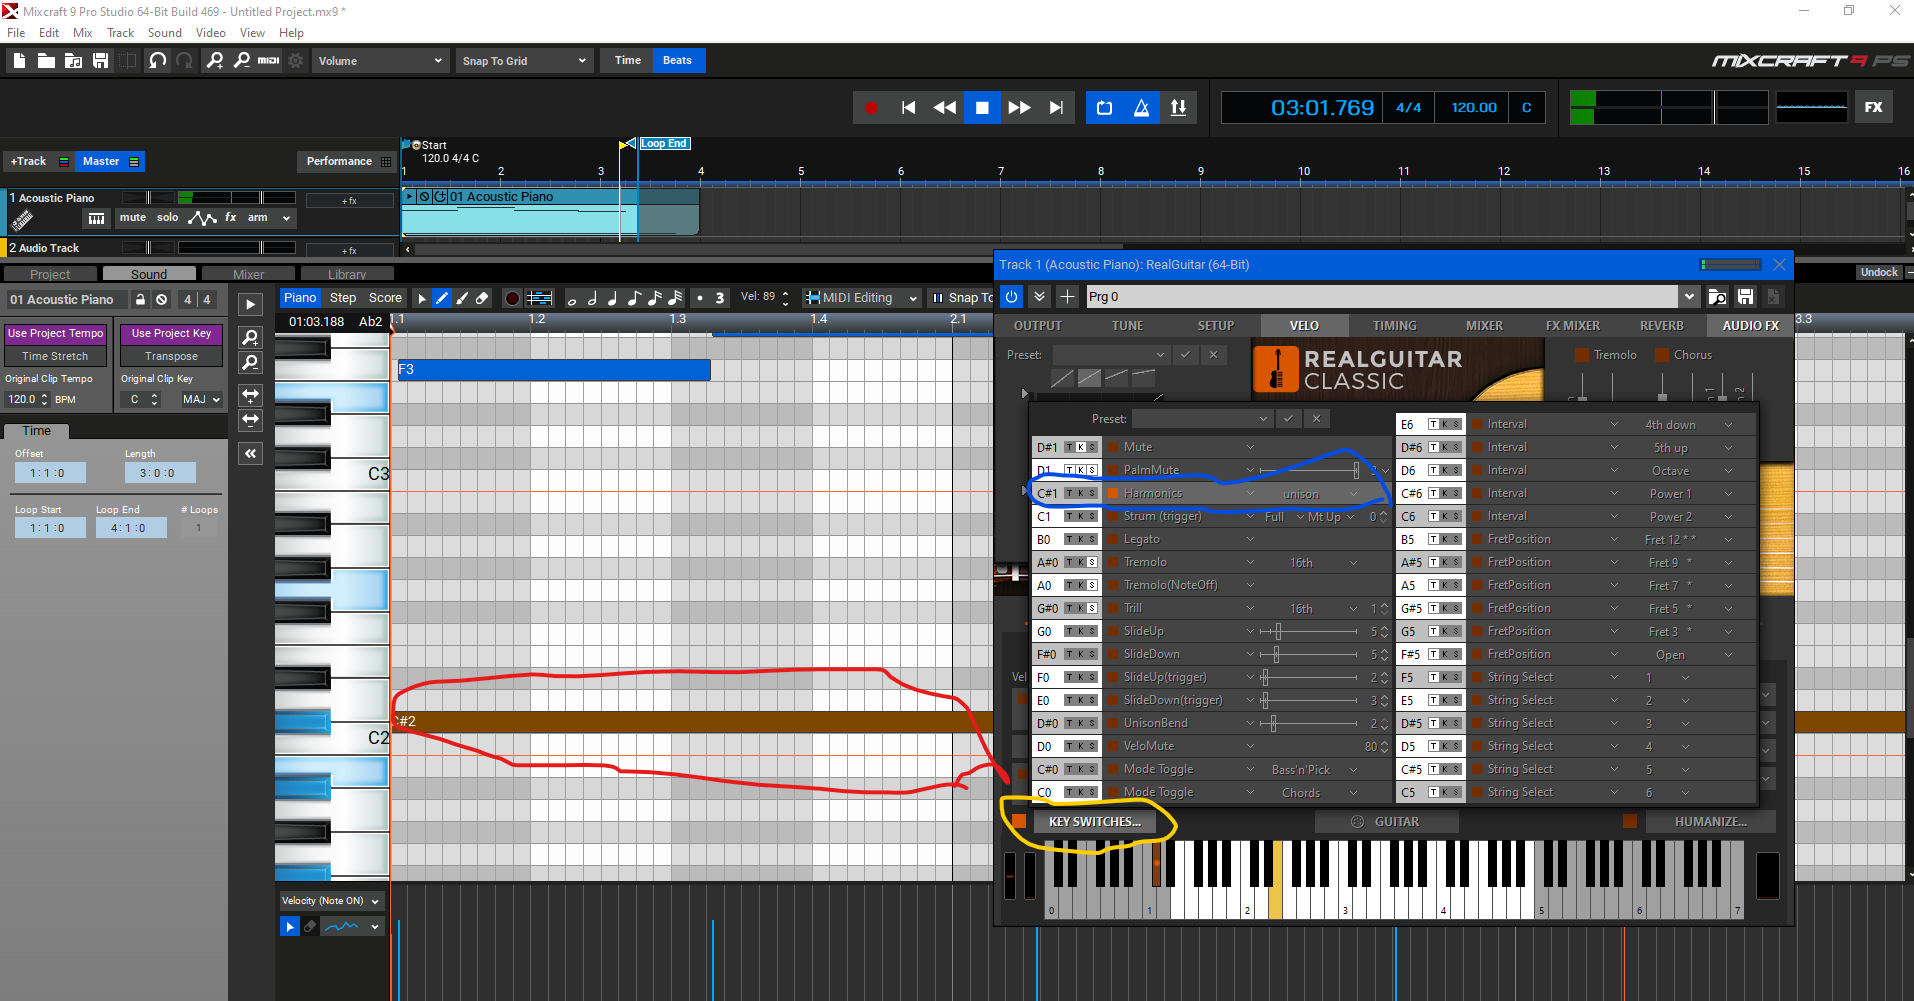The height and width of the screenshot is (1001, 1914).
Task: Solo Acoustic Piano track
Action: (x=168, y=217)
